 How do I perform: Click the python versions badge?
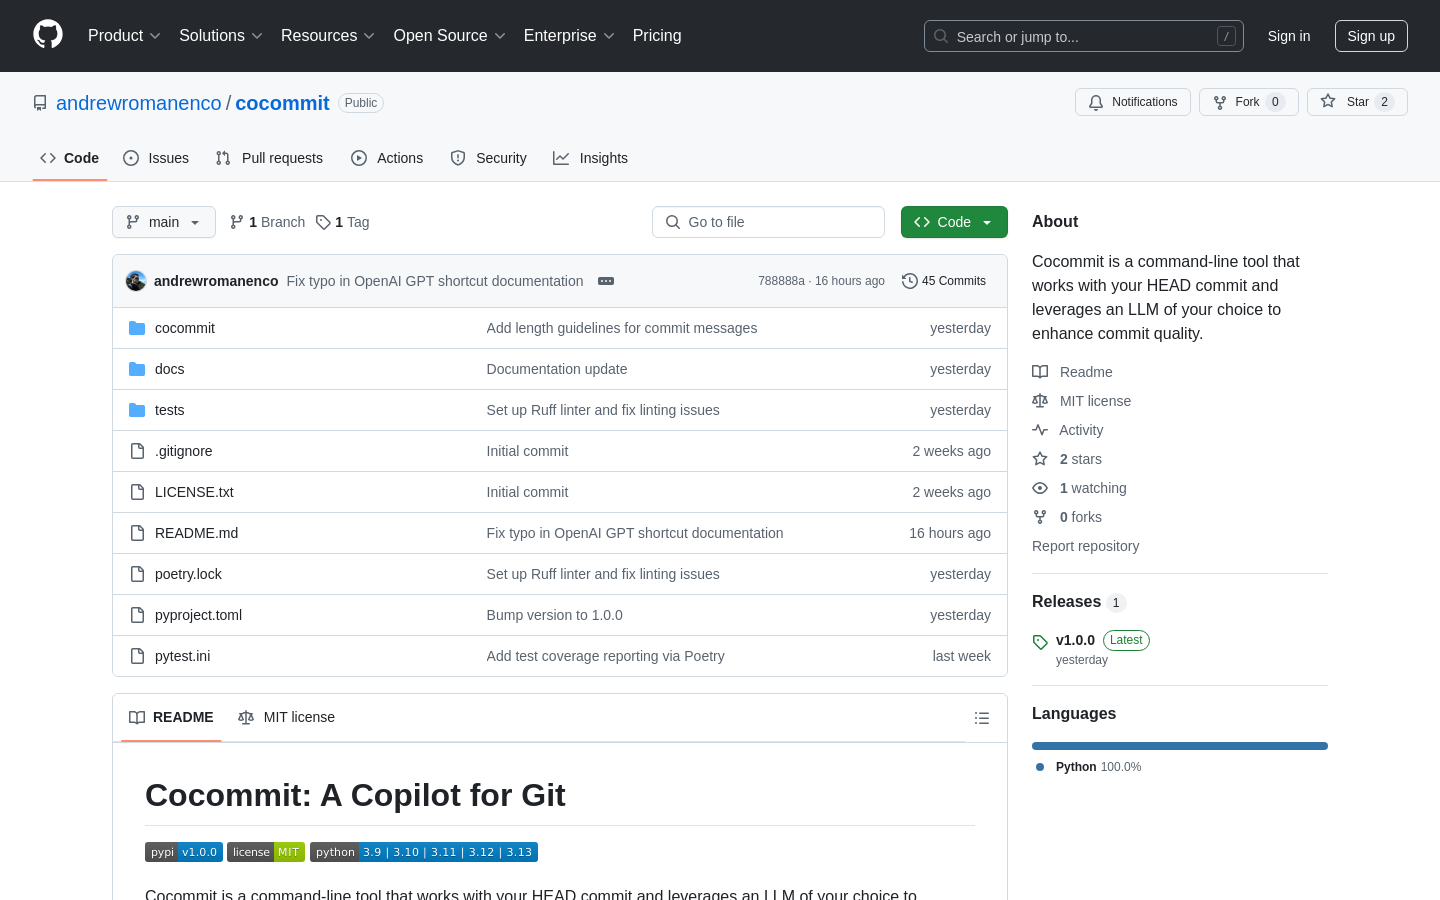point(424,852)
